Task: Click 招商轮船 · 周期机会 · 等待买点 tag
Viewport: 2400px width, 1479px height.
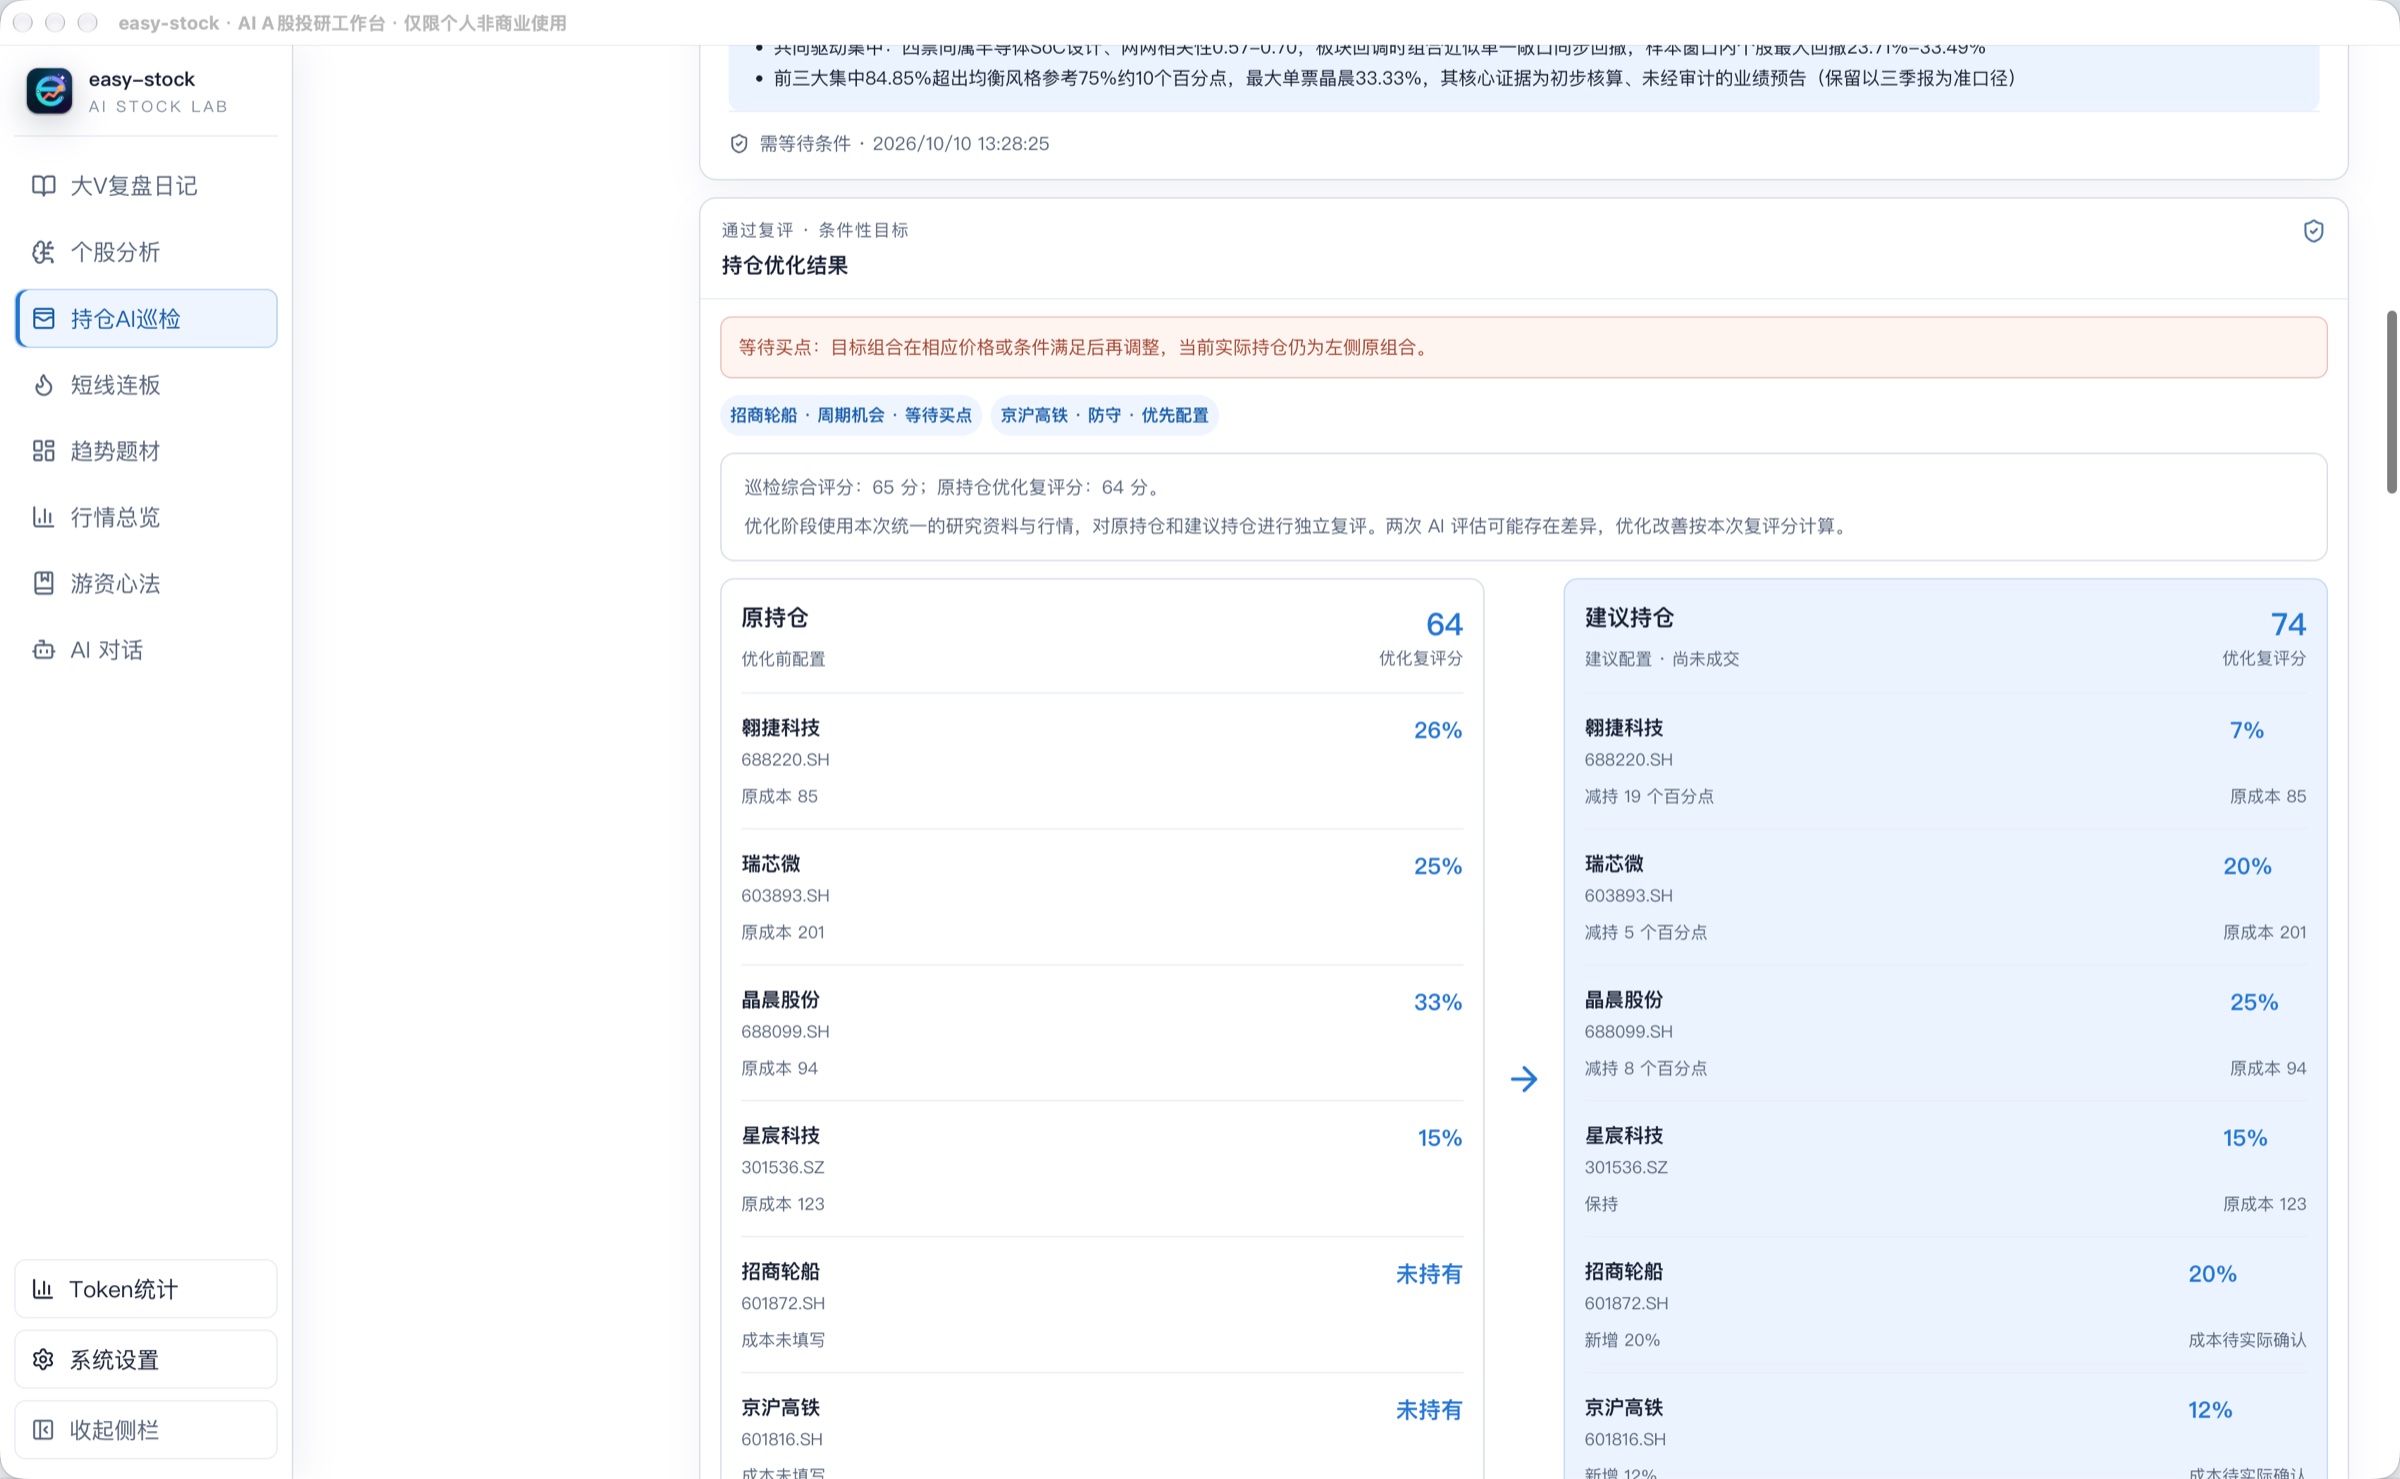Action: point(851,415)
